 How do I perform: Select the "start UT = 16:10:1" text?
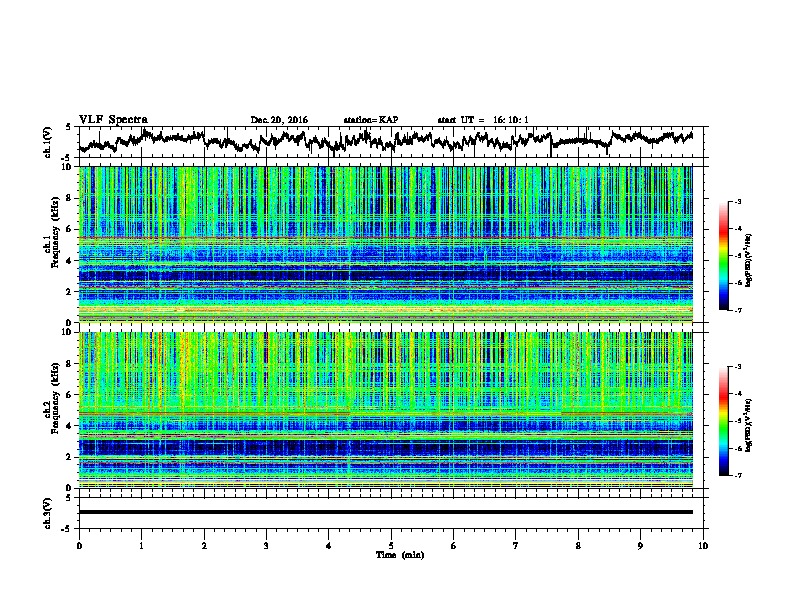[483, 120]
